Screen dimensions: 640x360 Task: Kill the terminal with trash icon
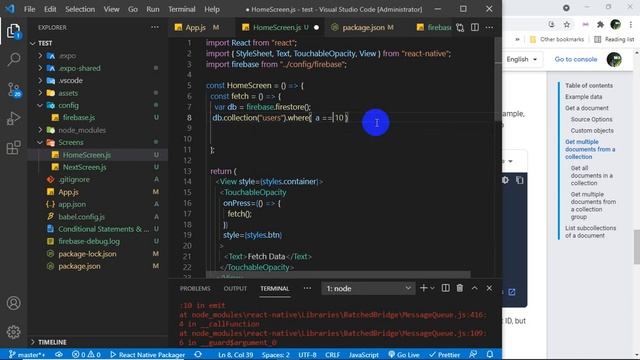(460, 288)
